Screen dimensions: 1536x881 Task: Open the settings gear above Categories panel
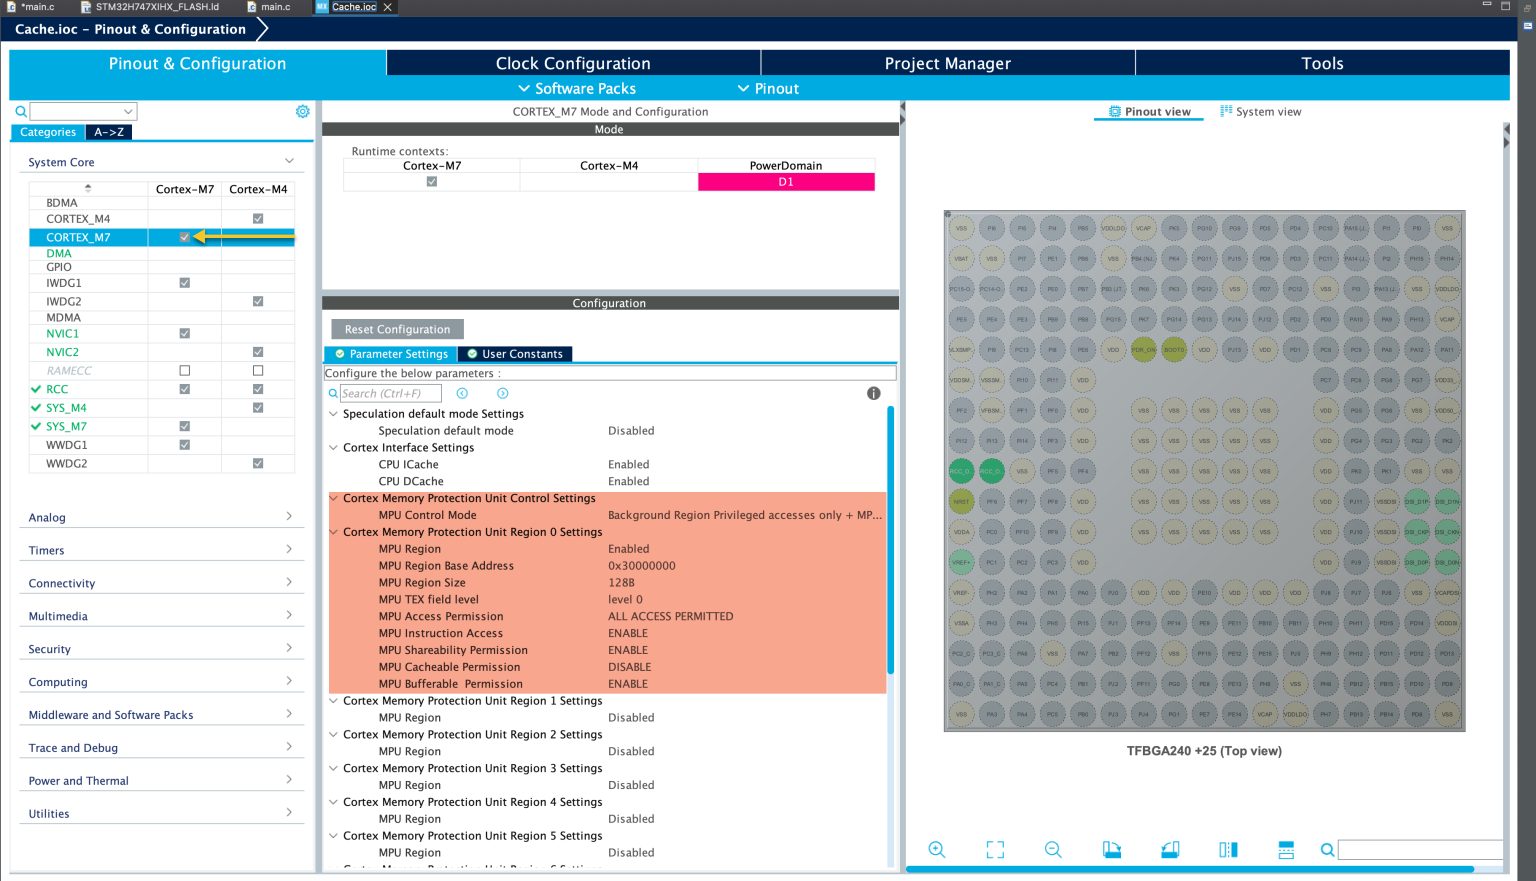pyautogui.click(x=302, y=111)
